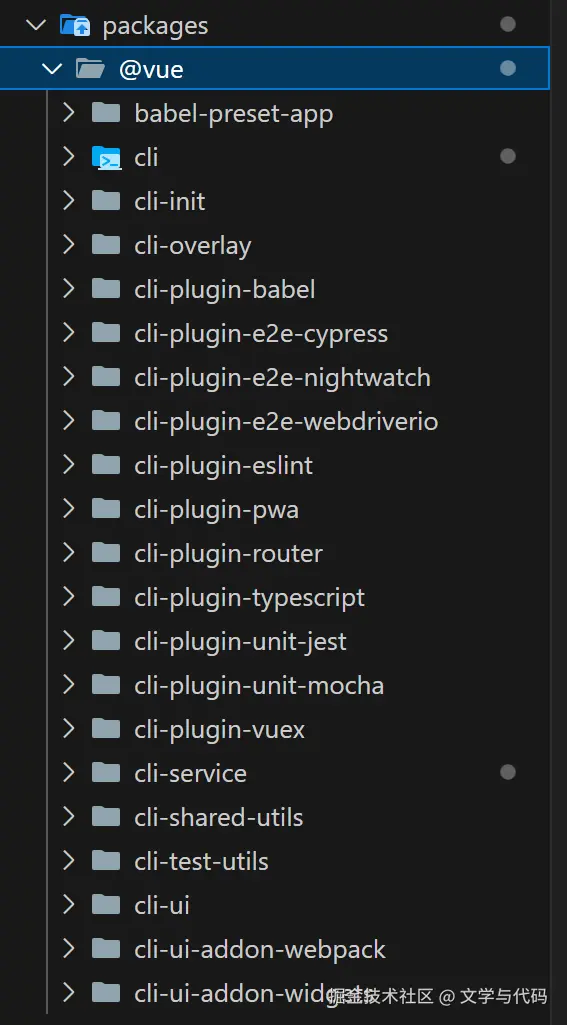Click the babel-preset-app folder icon

[x=106, y=113]
